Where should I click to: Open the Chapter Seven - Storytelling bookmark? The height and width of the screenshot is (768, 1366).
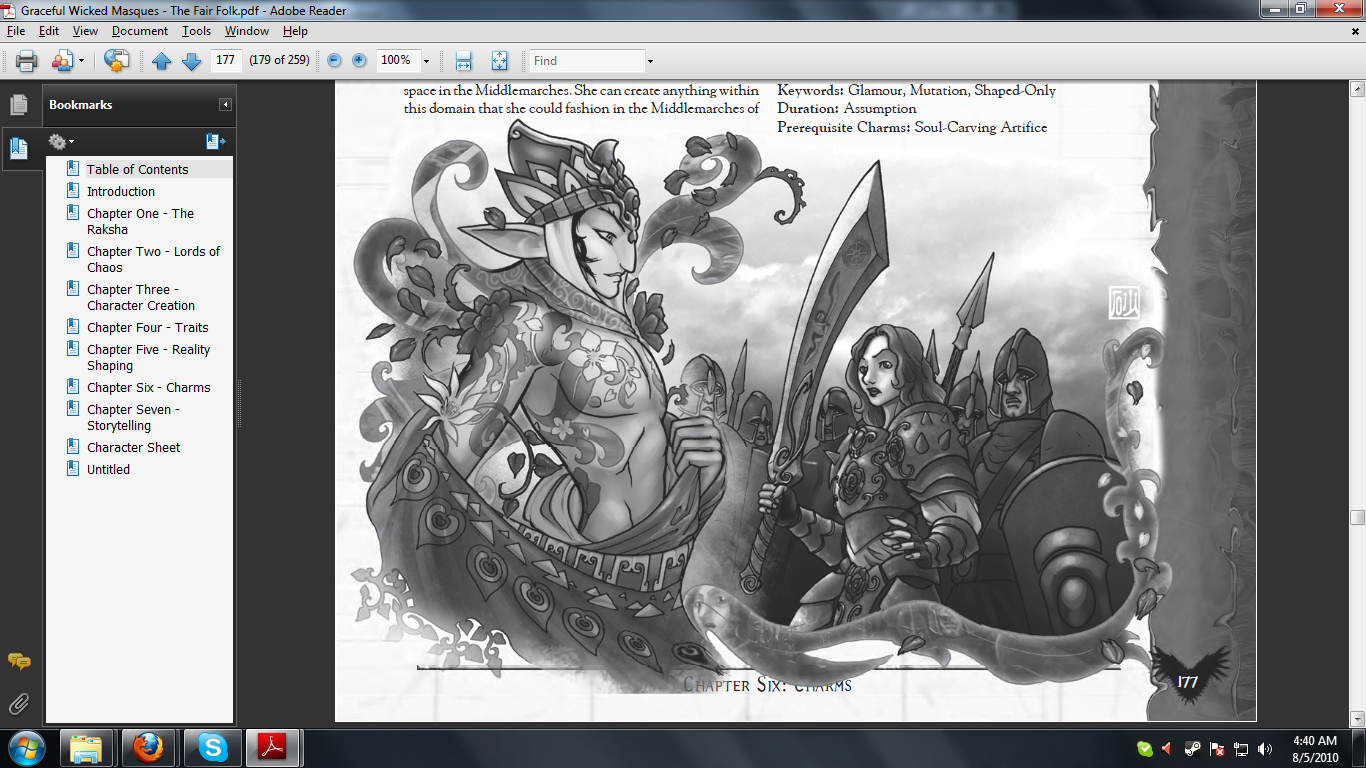133,417
